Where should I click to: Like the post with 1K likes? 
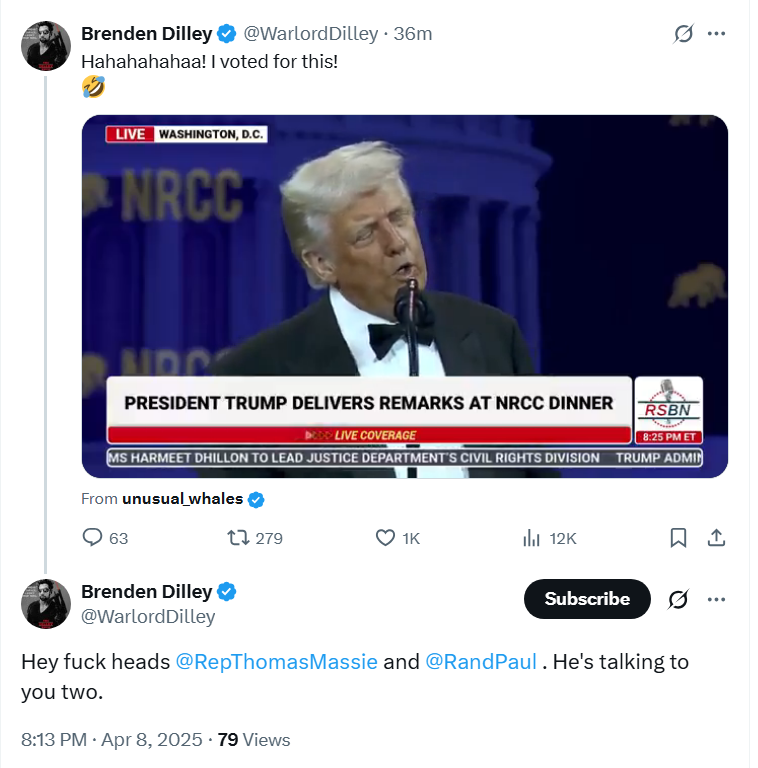(x=385, y=538)
